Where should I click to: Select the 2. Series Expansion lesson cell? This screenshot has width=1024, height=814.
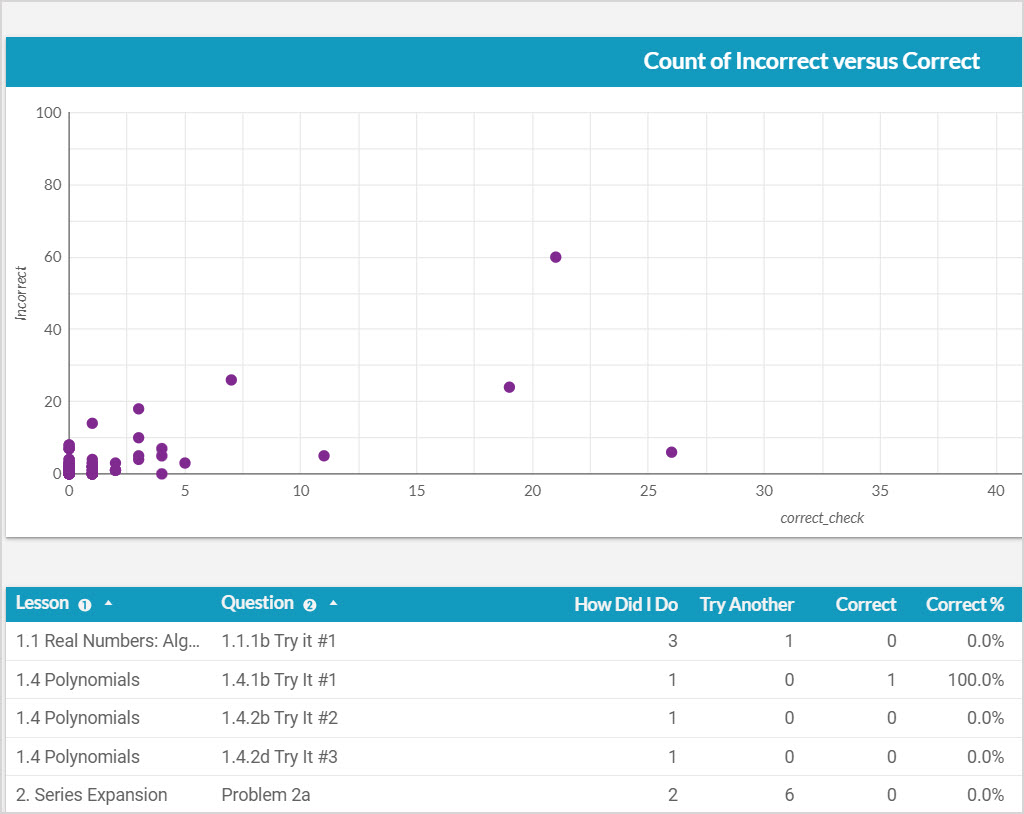[92, 795]
